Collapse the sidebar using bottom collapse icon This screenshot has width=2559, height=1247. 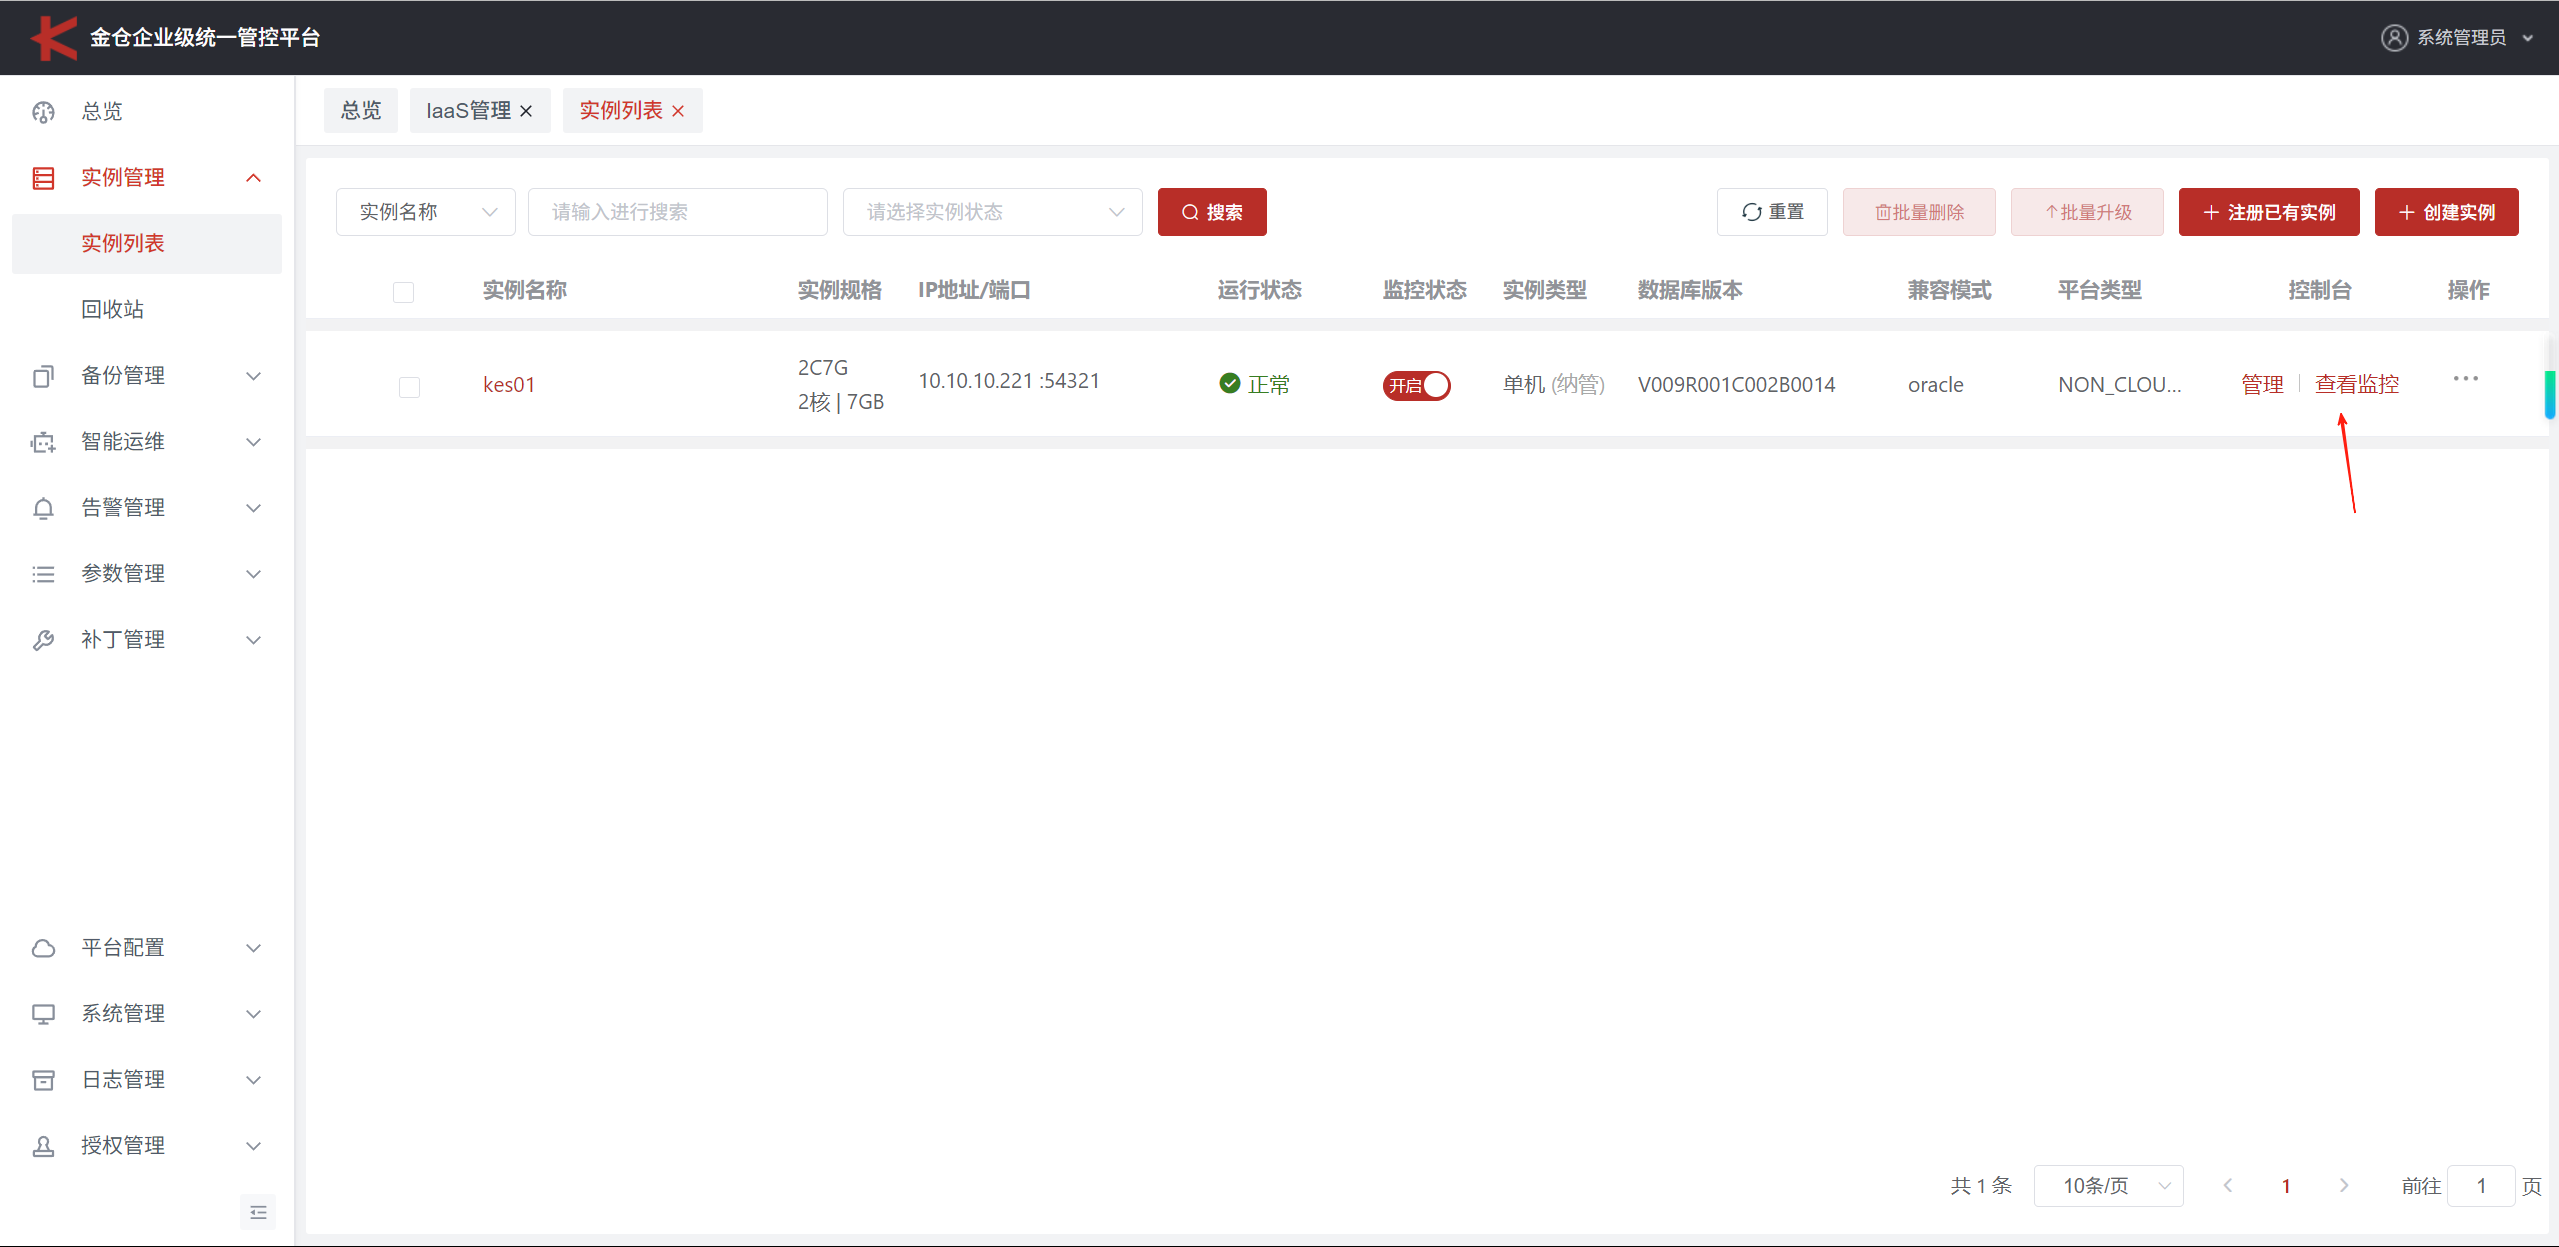coord(258,1212)
